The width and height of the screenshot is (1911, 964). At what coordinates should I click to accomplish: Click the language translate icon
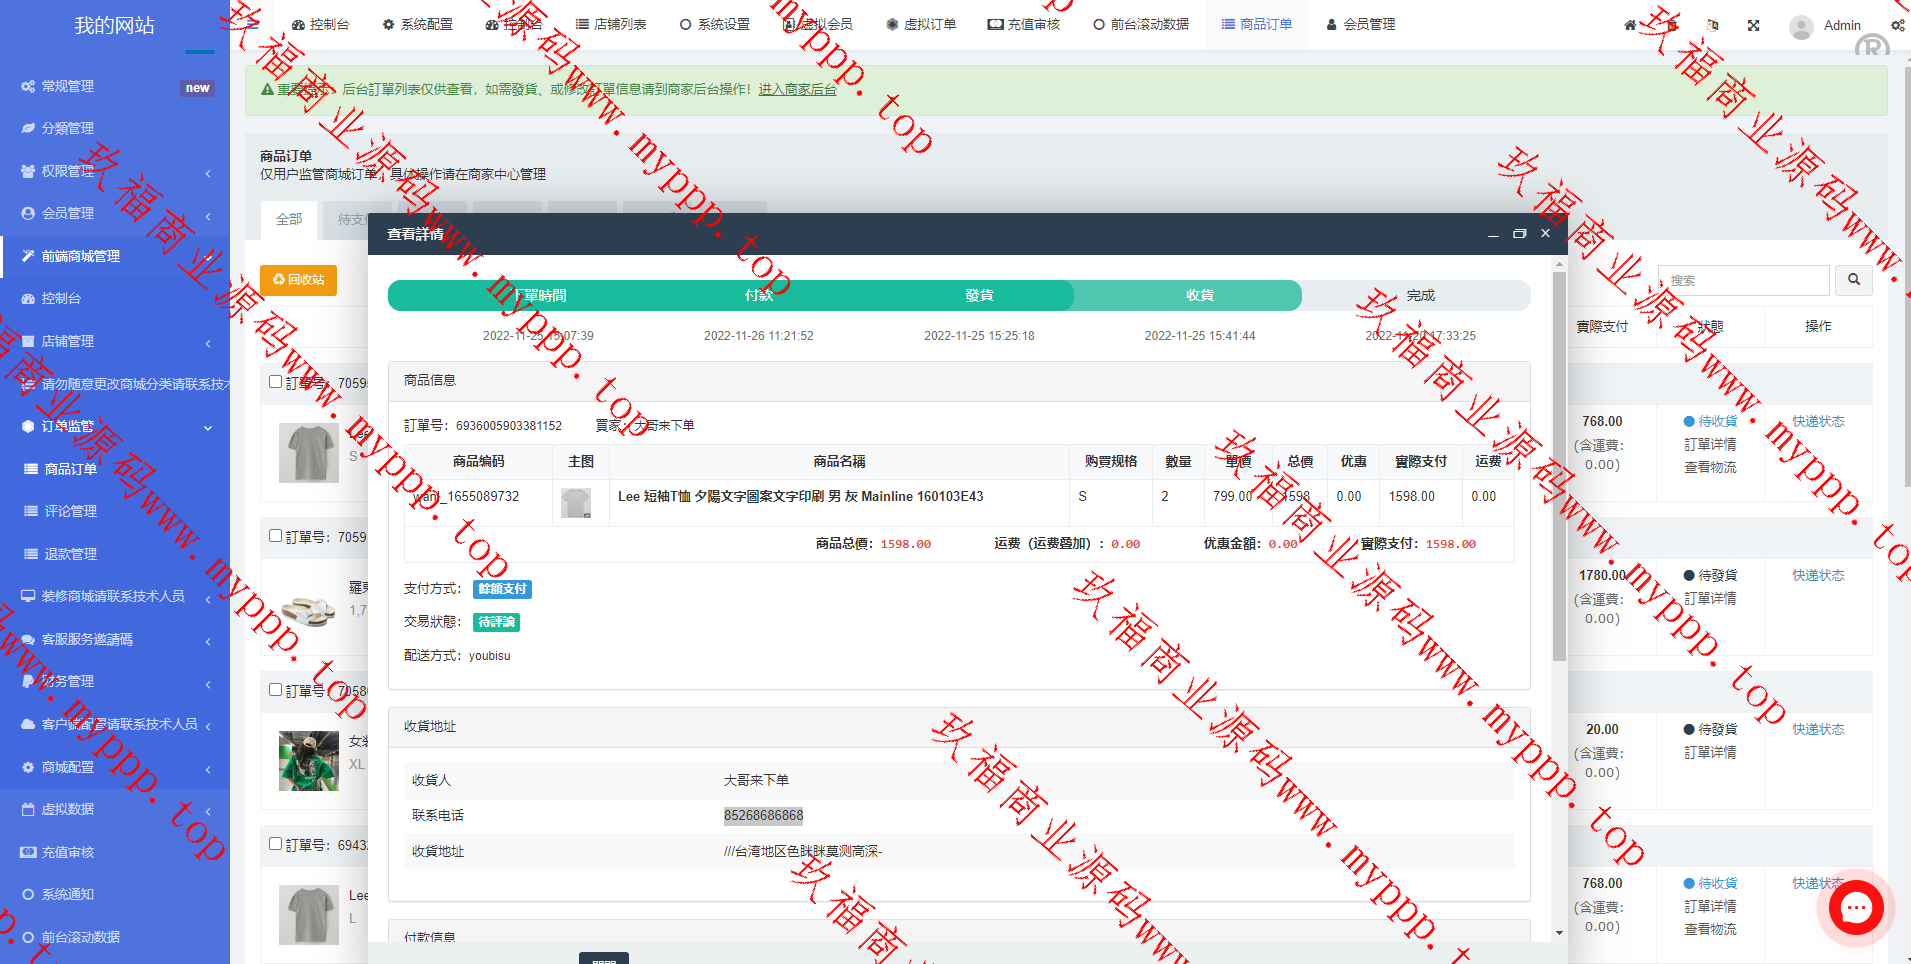tap(1712, 25)
